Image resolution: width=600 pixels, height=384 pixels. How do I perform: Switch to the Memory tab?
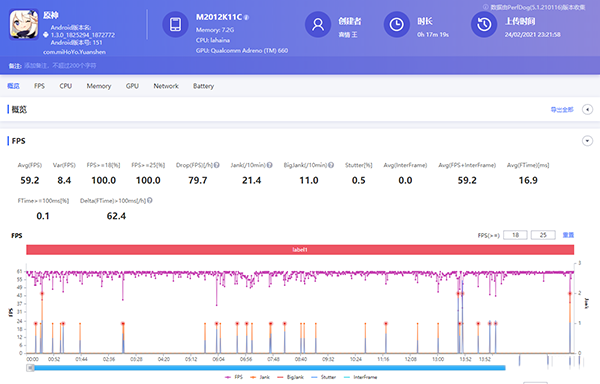tap(99, 86)
